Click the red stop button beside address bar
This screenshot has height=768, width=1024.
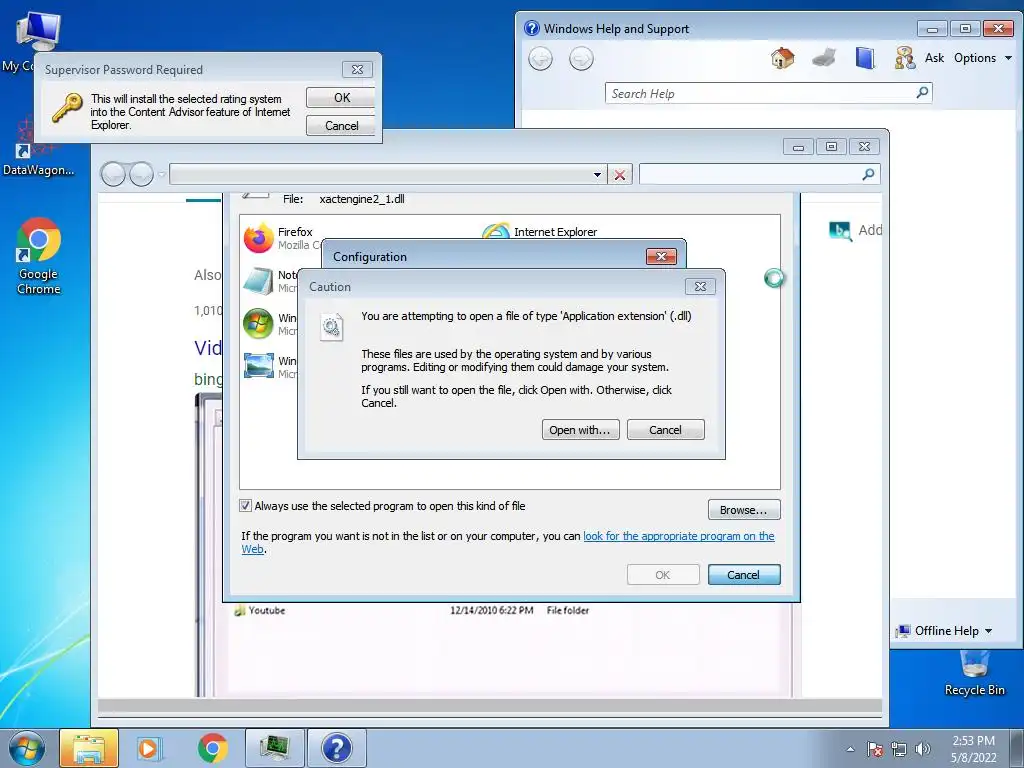click(x=620, y=174)
